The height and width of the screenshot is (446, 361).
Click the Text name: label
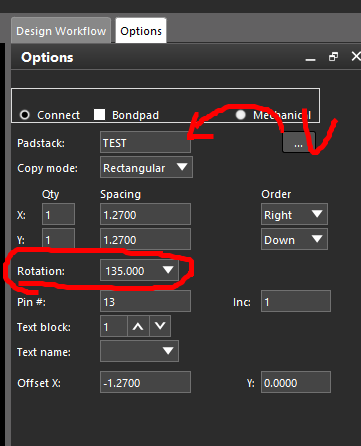click(x=44, y=352)
